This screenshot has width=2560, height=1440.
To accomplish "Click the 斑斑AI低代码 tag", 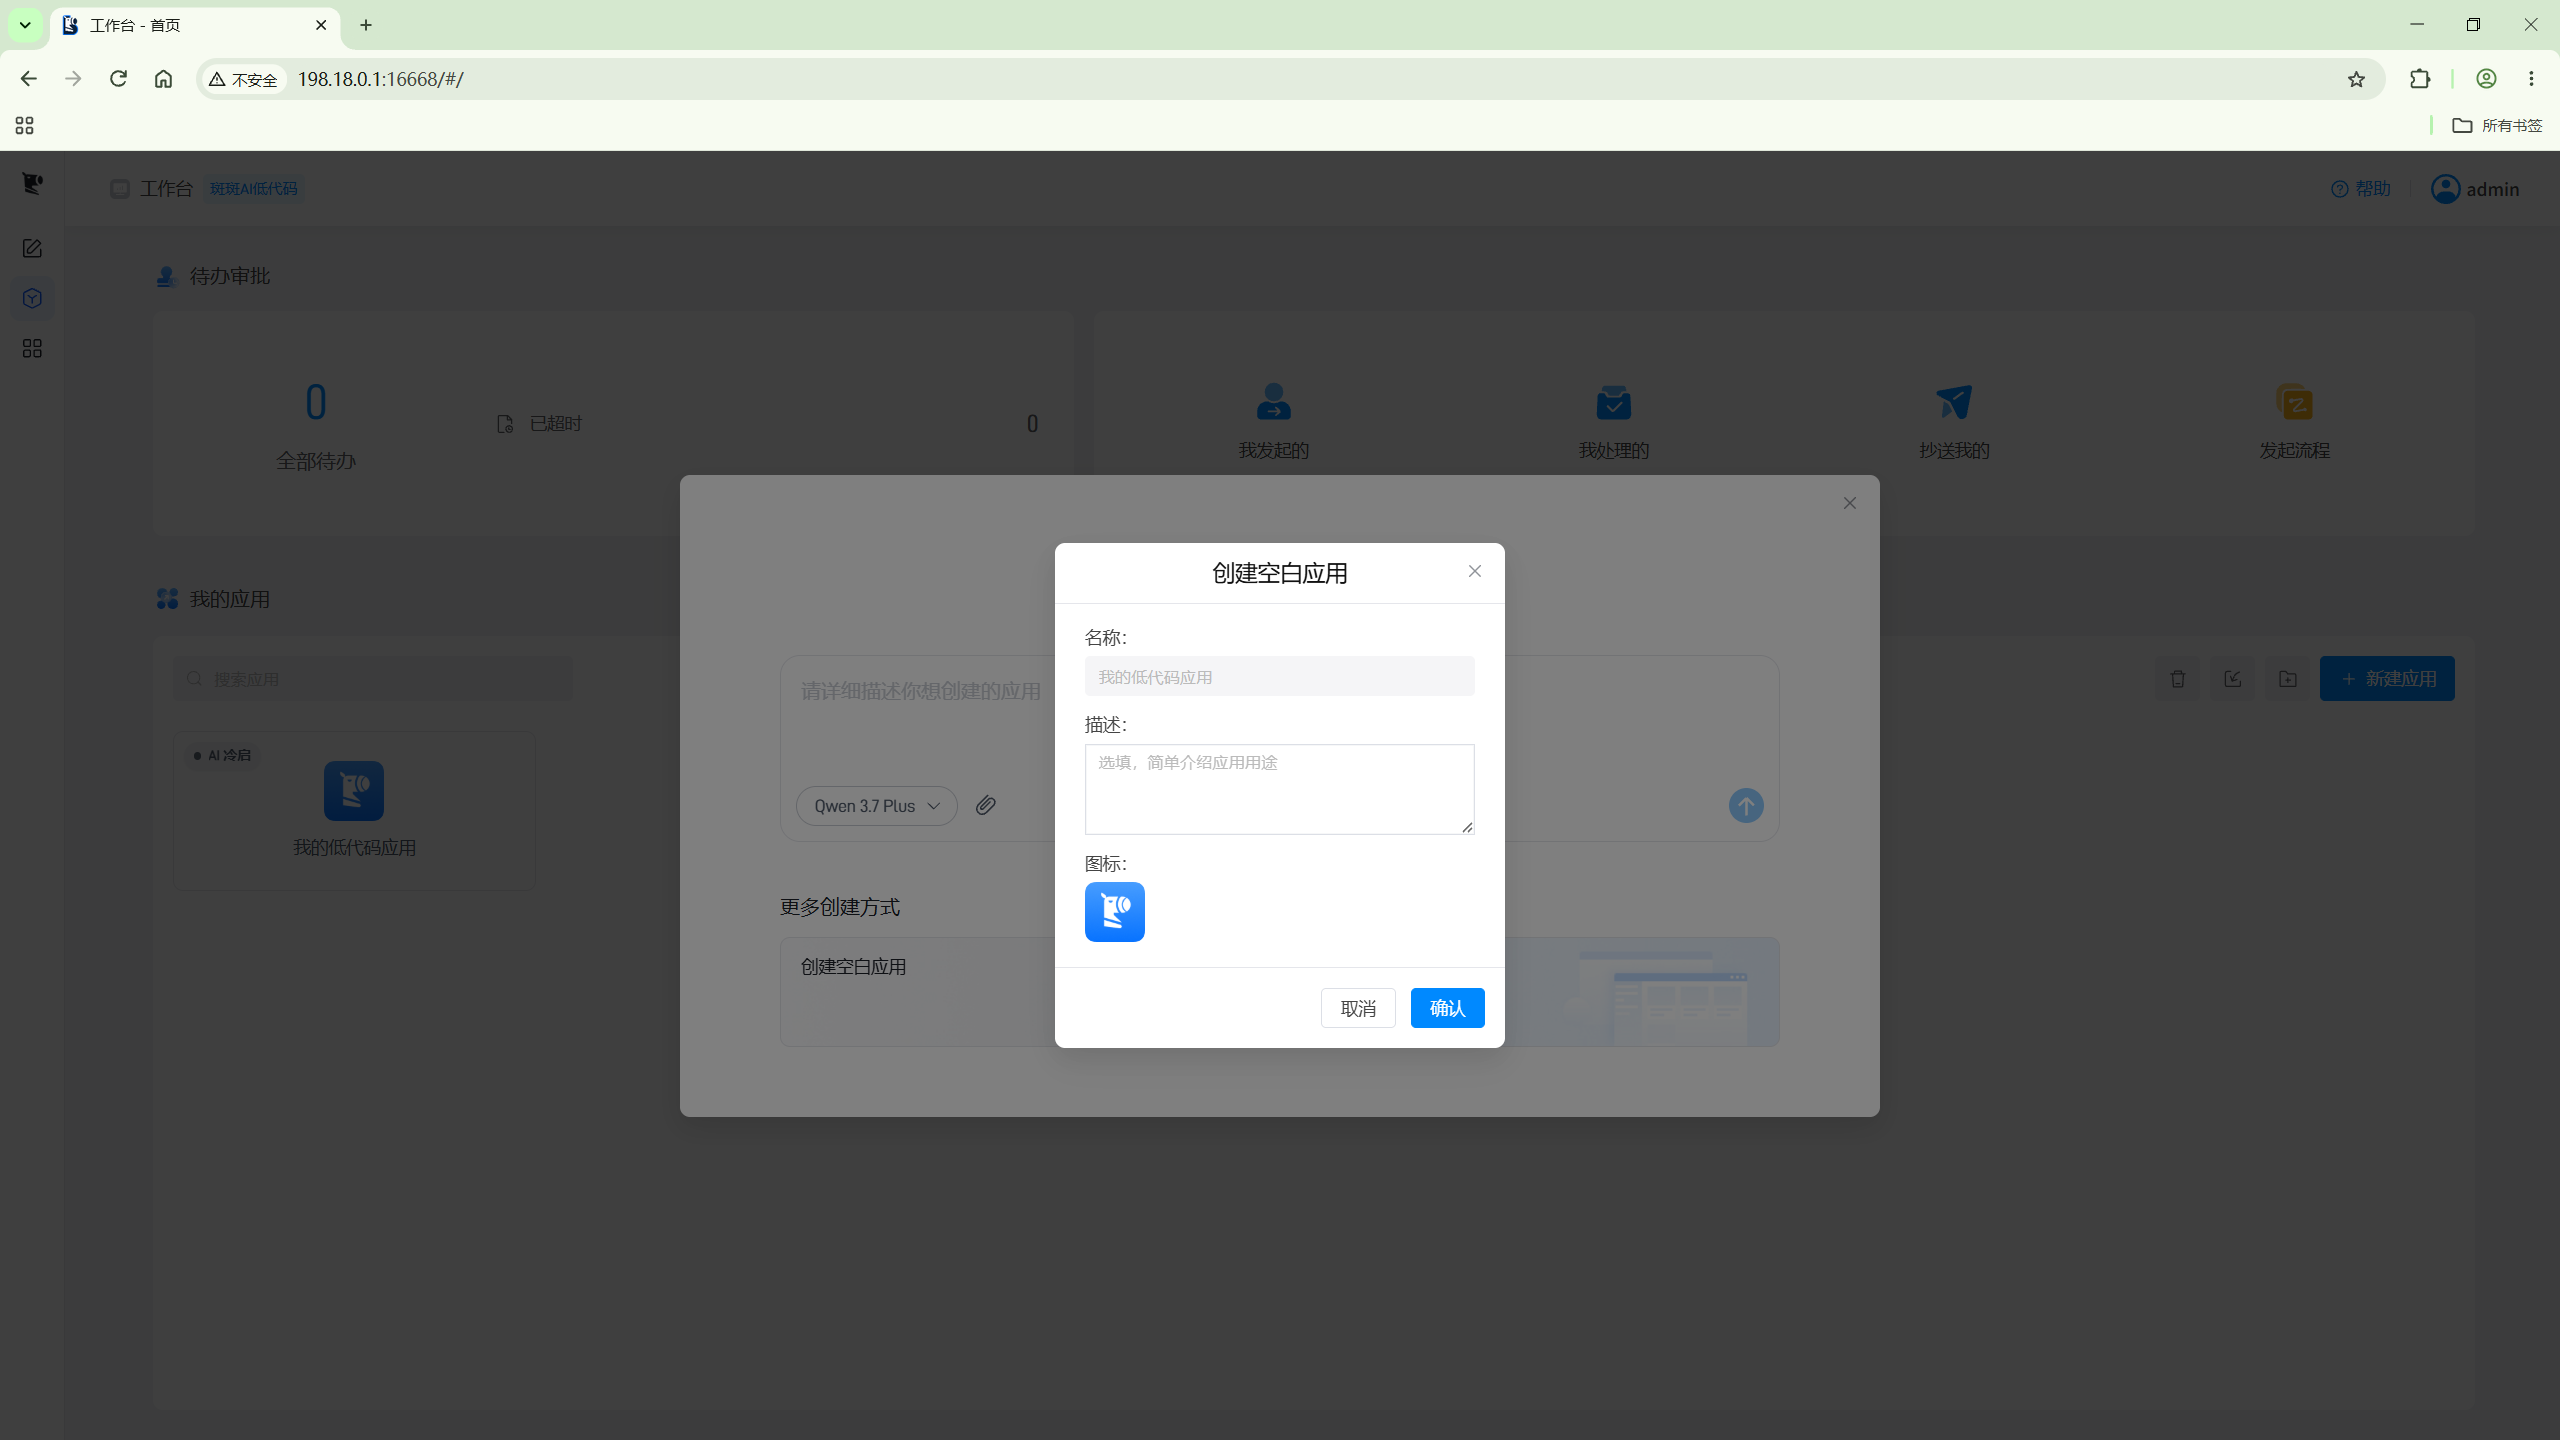I will coord(254,189).
